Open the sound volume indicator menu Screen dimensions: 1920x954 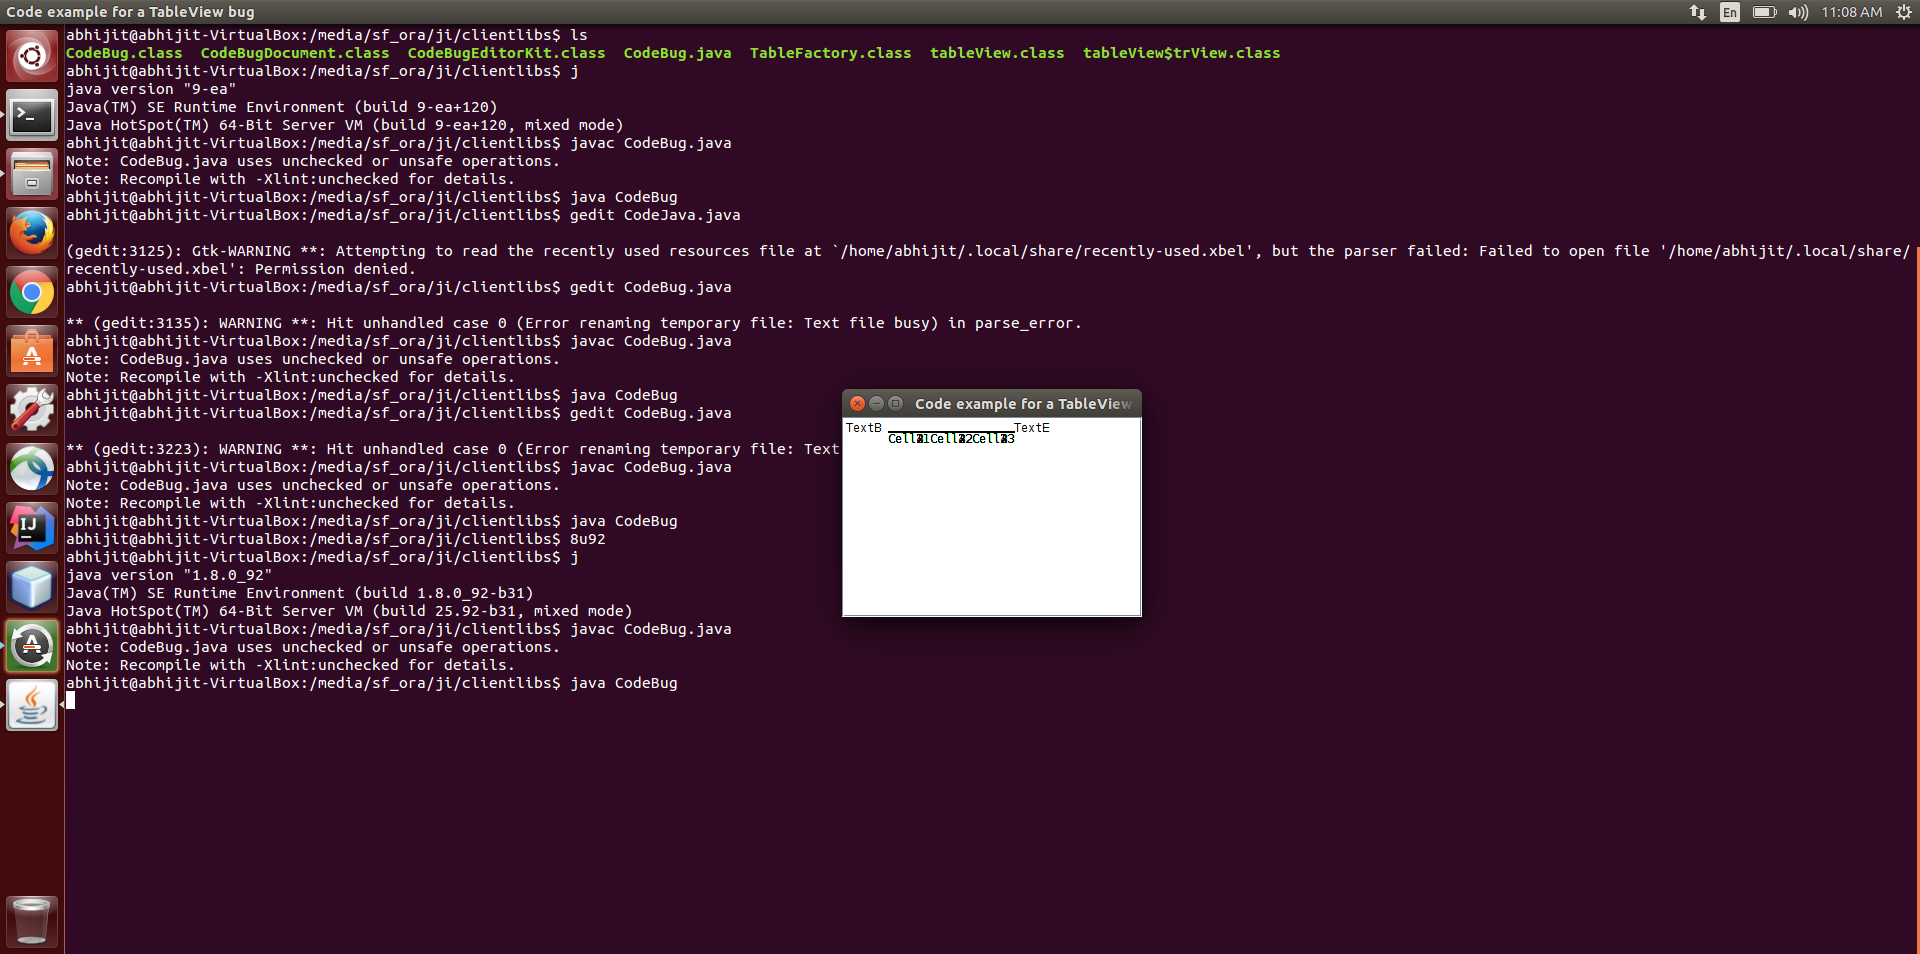pos(1798,12)
